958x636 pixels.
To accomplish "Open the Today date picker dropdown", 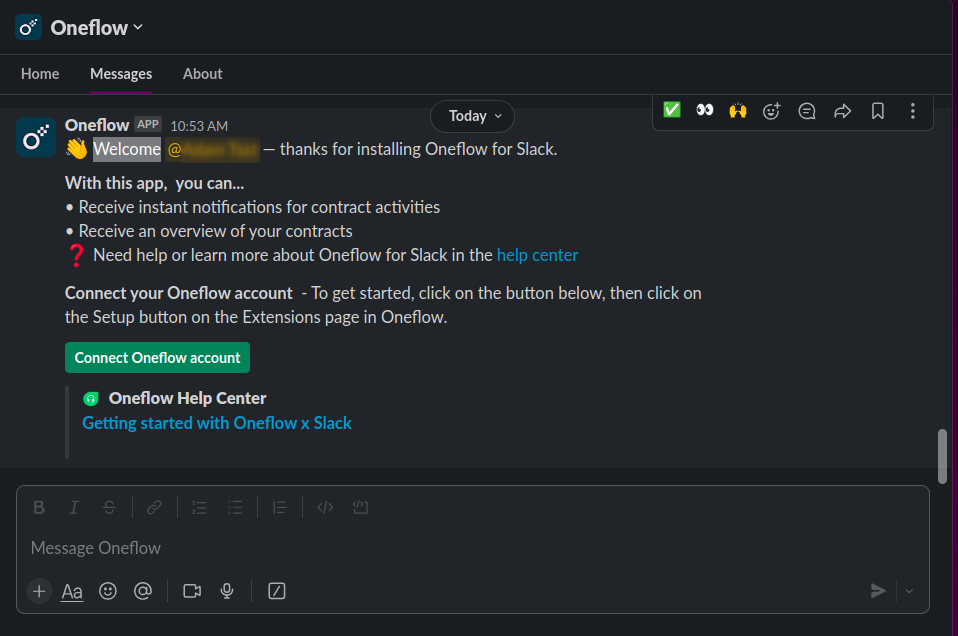I will pos(471,116).
